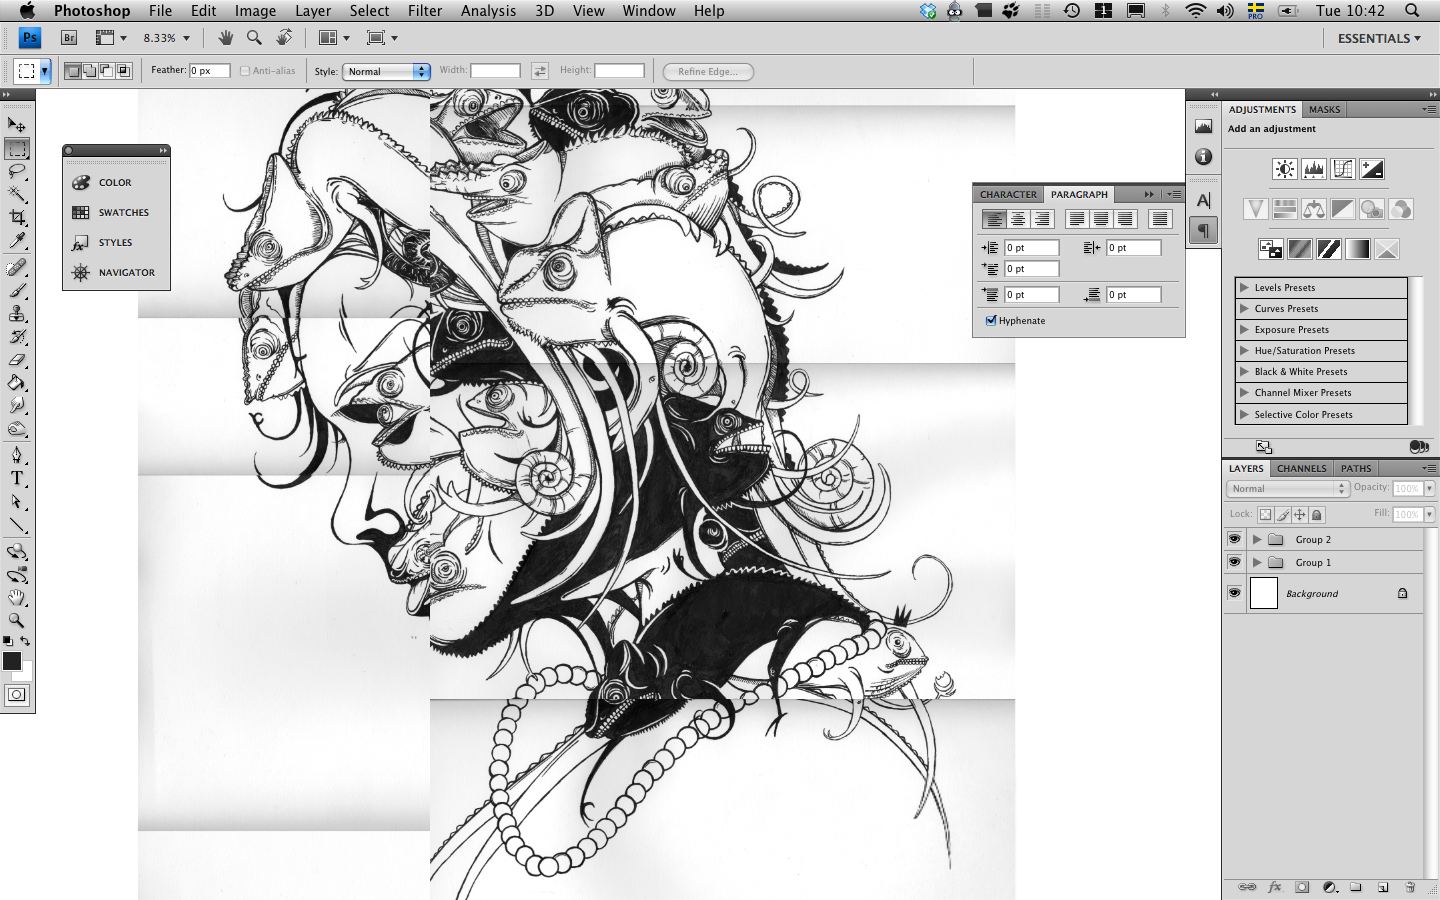Select the Type tool in toolbox
This screenshot has height=900, width=1440.
[17, 478]
